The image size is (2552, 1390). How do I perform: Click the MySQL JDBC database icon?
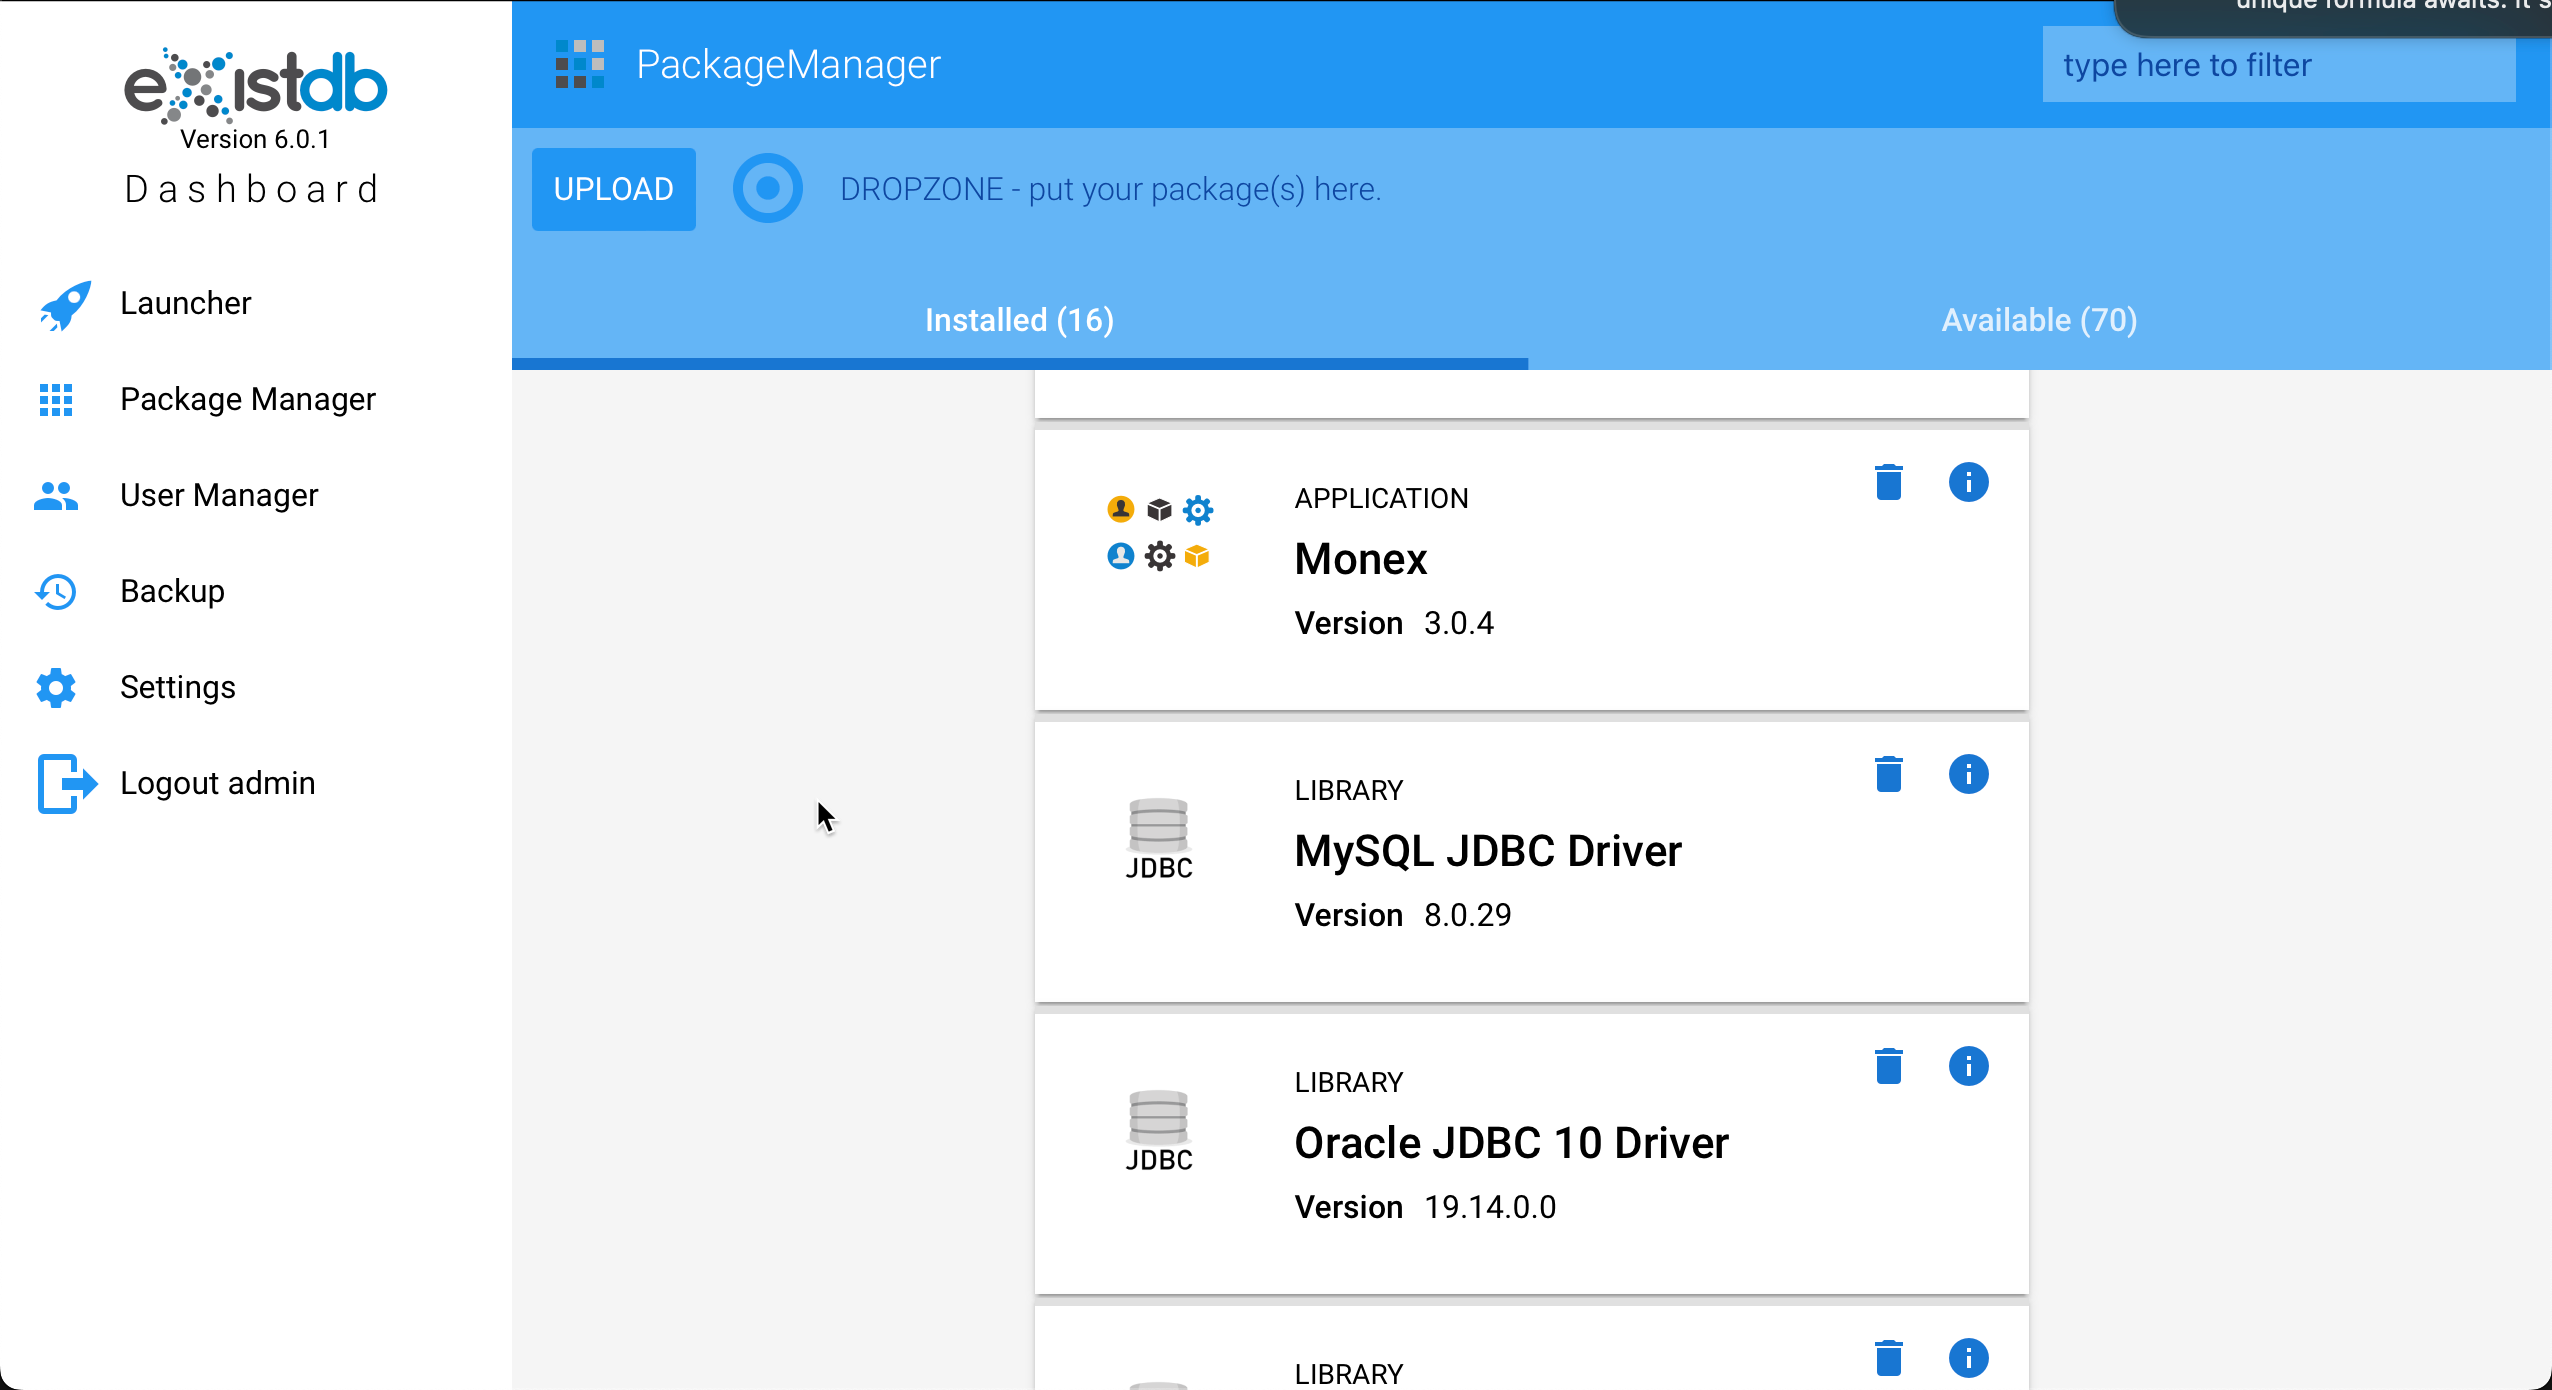tap(1158, 838)
